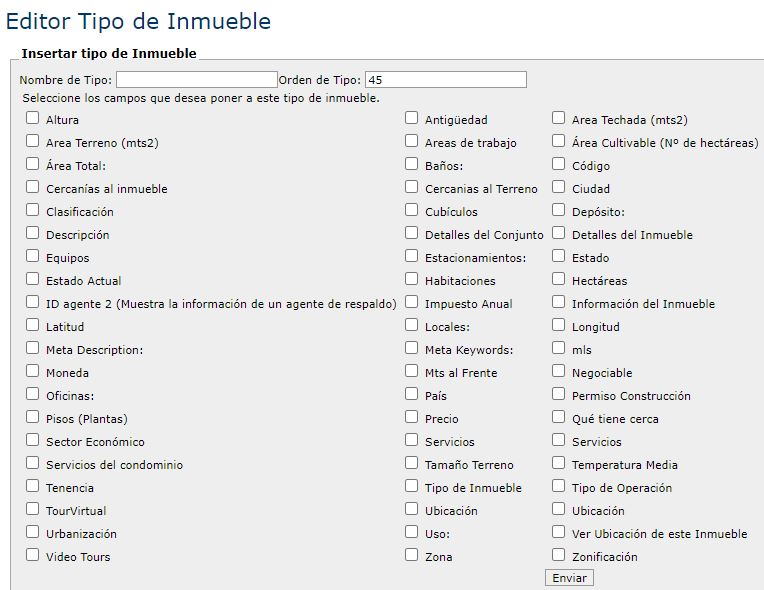Toggle the Longitud checkbox

pos(559,326)
